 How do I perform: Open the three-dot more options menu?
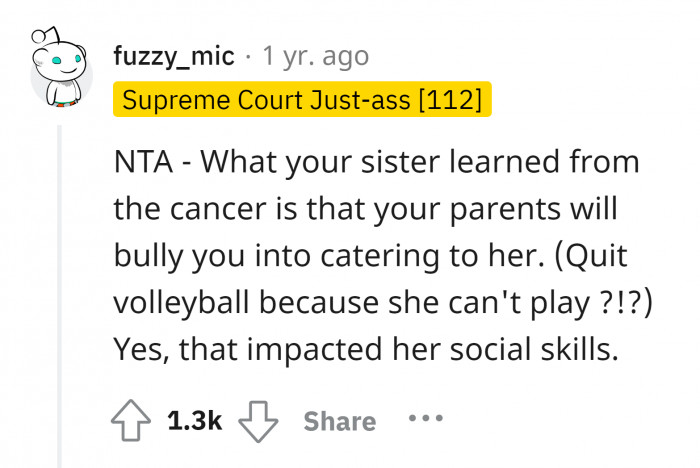pos(424,420)
